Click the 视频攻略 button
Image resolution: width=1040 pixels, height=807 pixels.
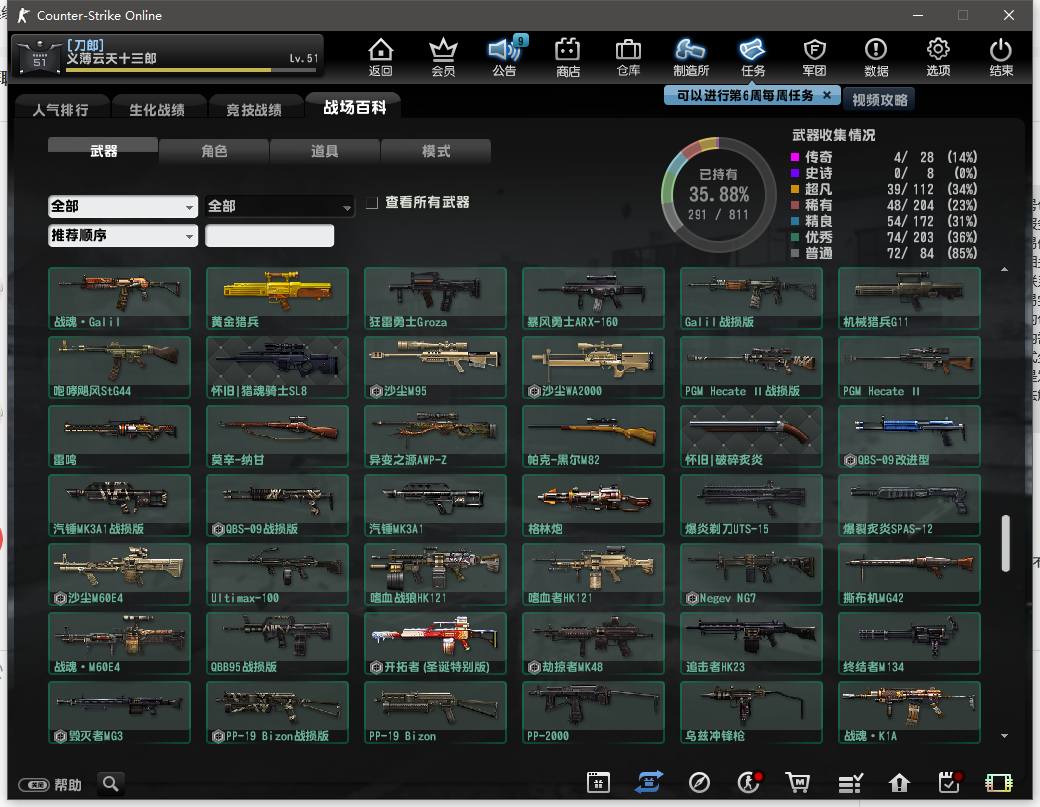[x=879, y=99]
